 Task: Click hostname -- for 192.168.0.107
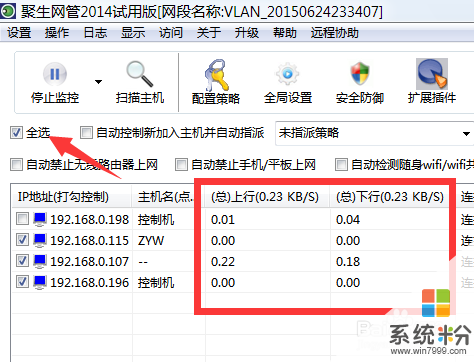(143, 262)
